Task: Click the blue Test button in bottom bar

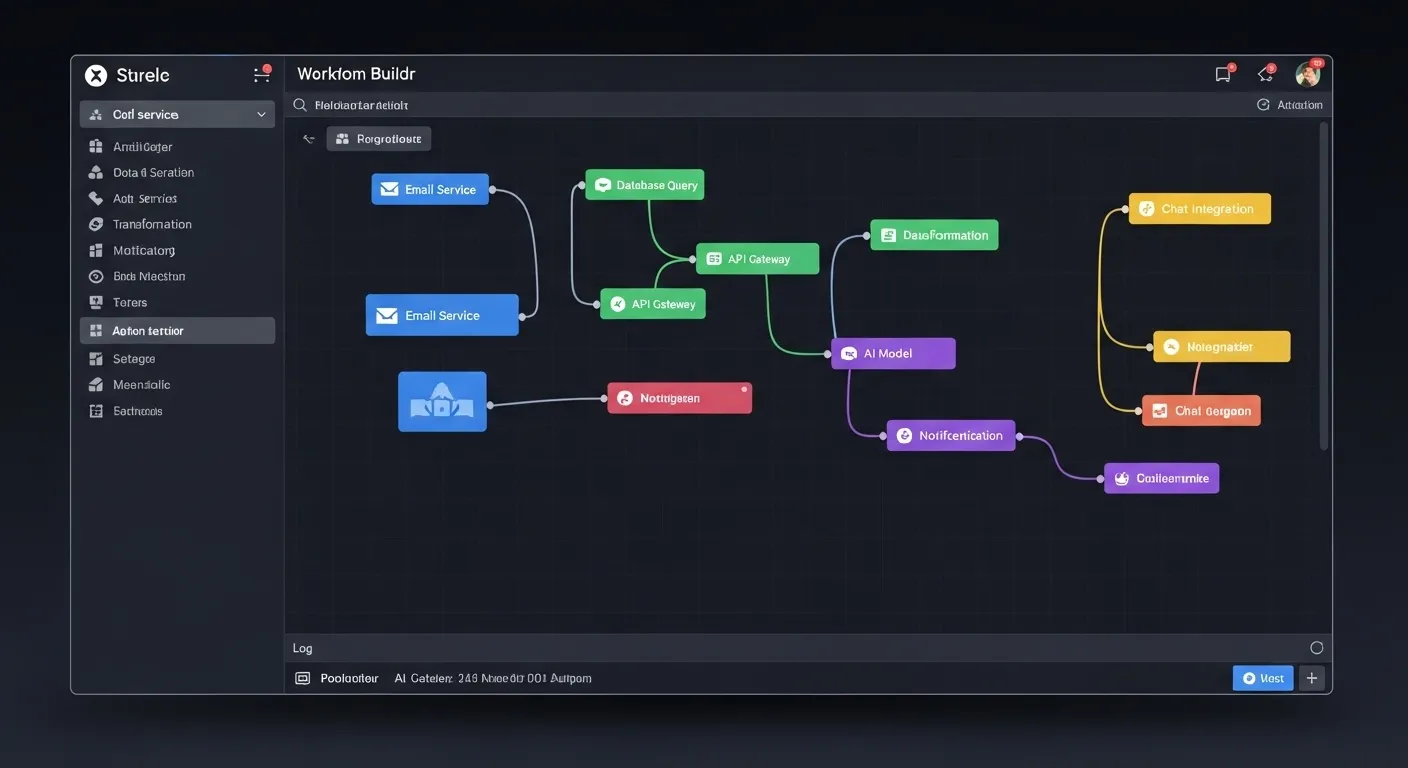Action: (x=1262, y=677)
